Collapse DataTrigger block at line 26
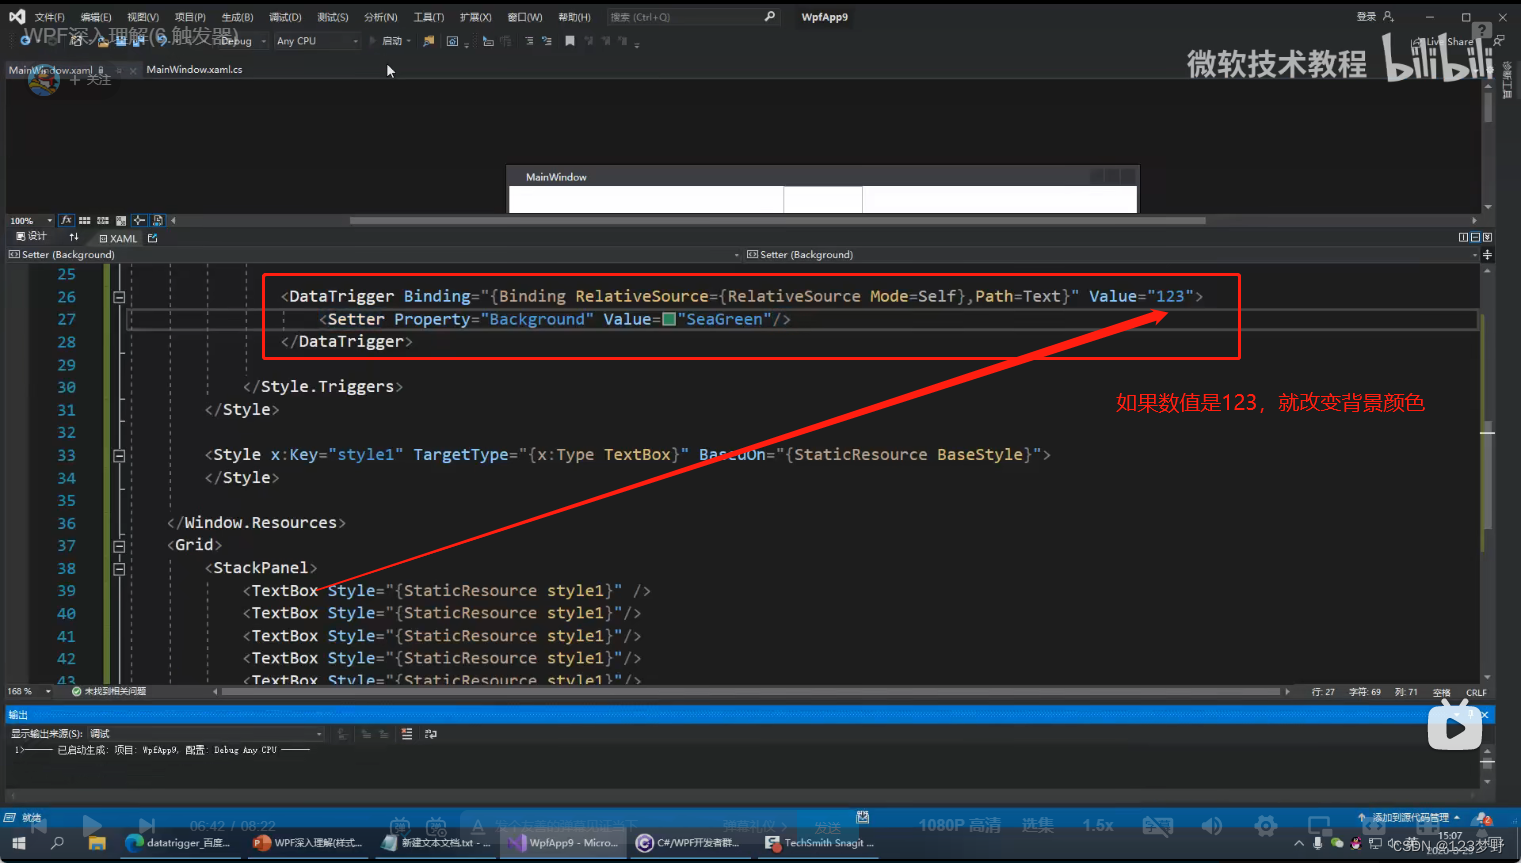1521x863 pixels. [119, 297]
